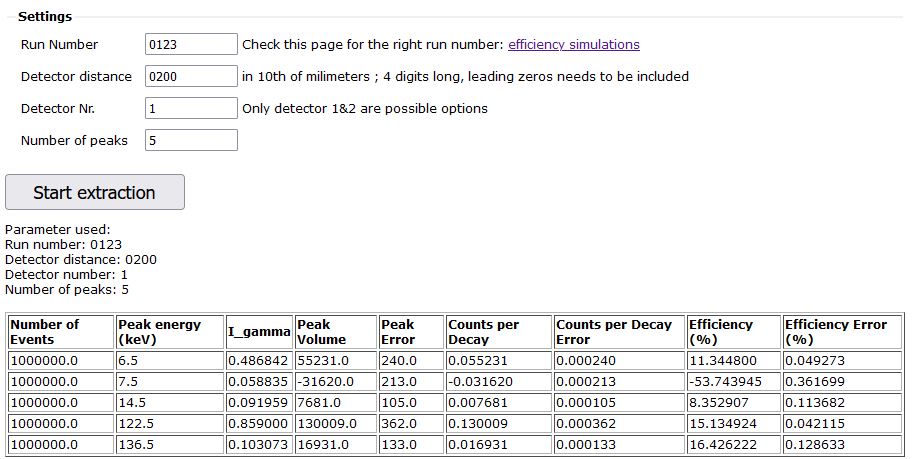This screenshot has width=913, height=459.
Task: Click the Number of peaks input
Action: pyautogui.click(x=191, y=140)
